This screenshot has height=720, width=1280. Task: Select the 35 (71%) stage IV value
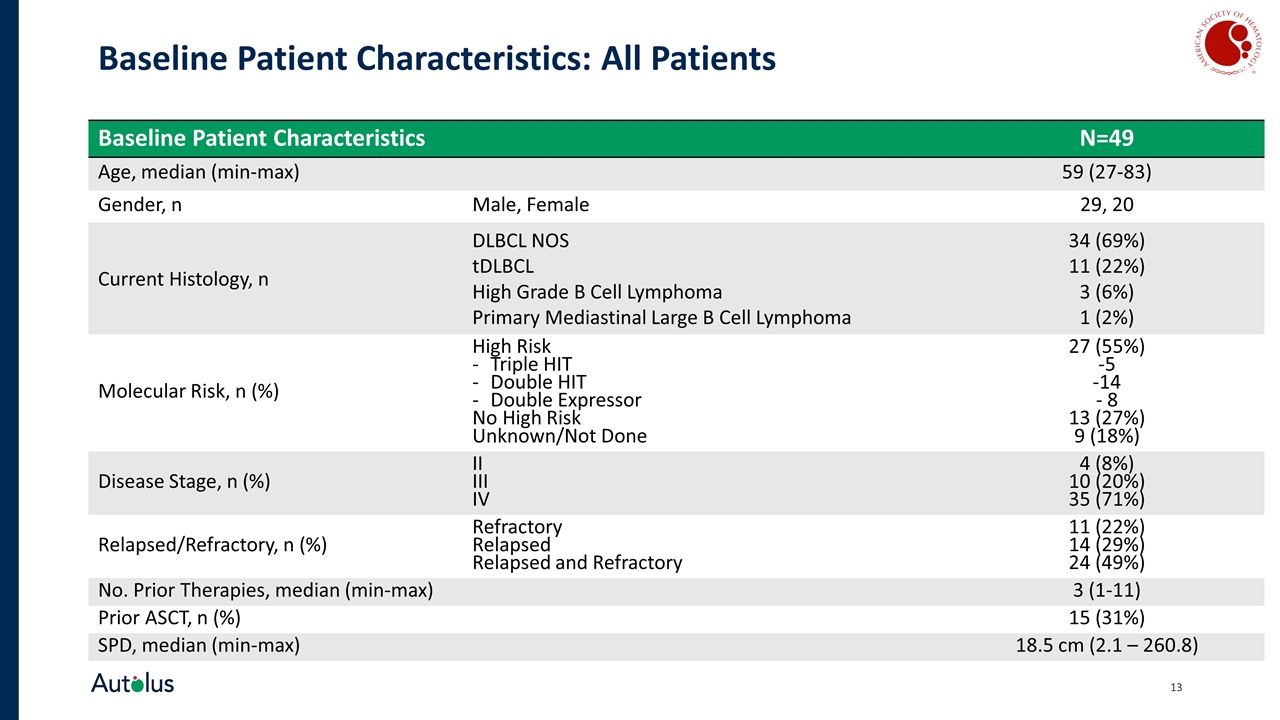1106,500
